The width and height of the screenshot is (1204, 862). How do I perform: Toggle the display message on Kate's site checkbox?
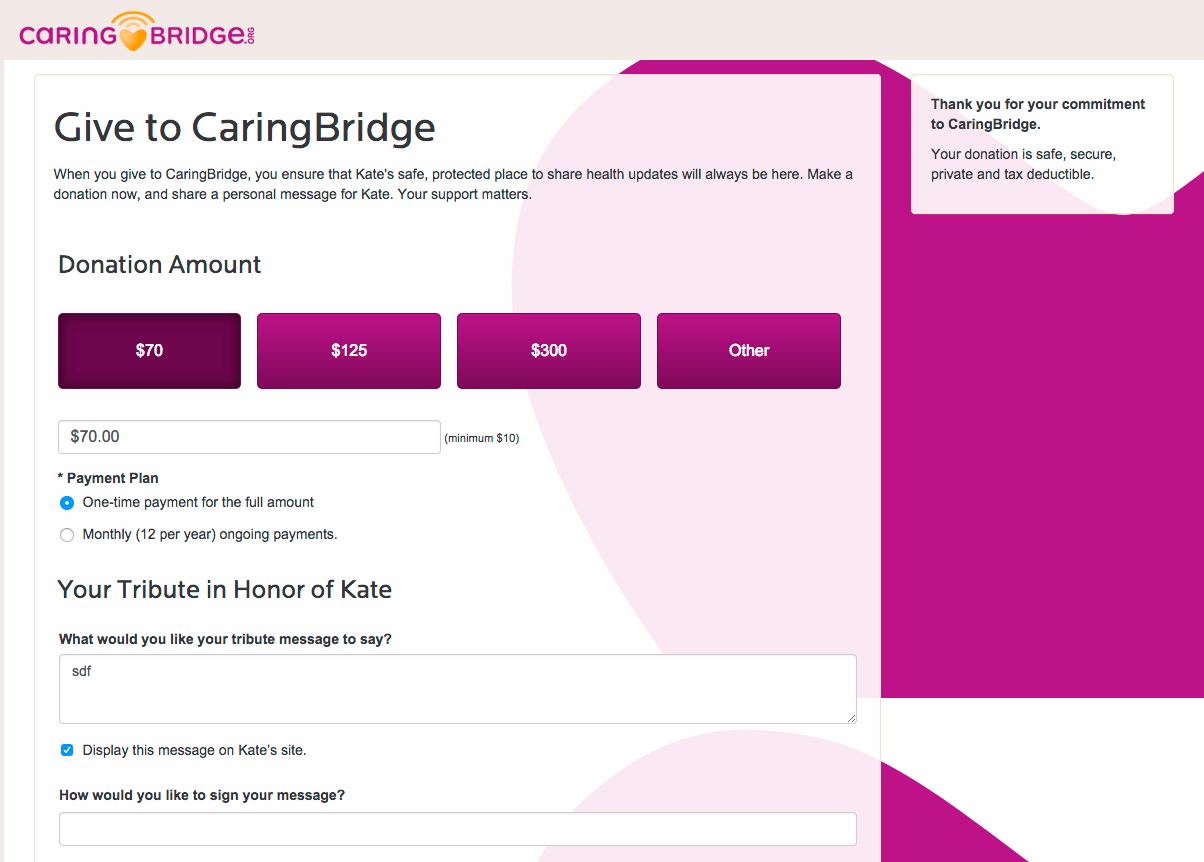pos(67,750)
